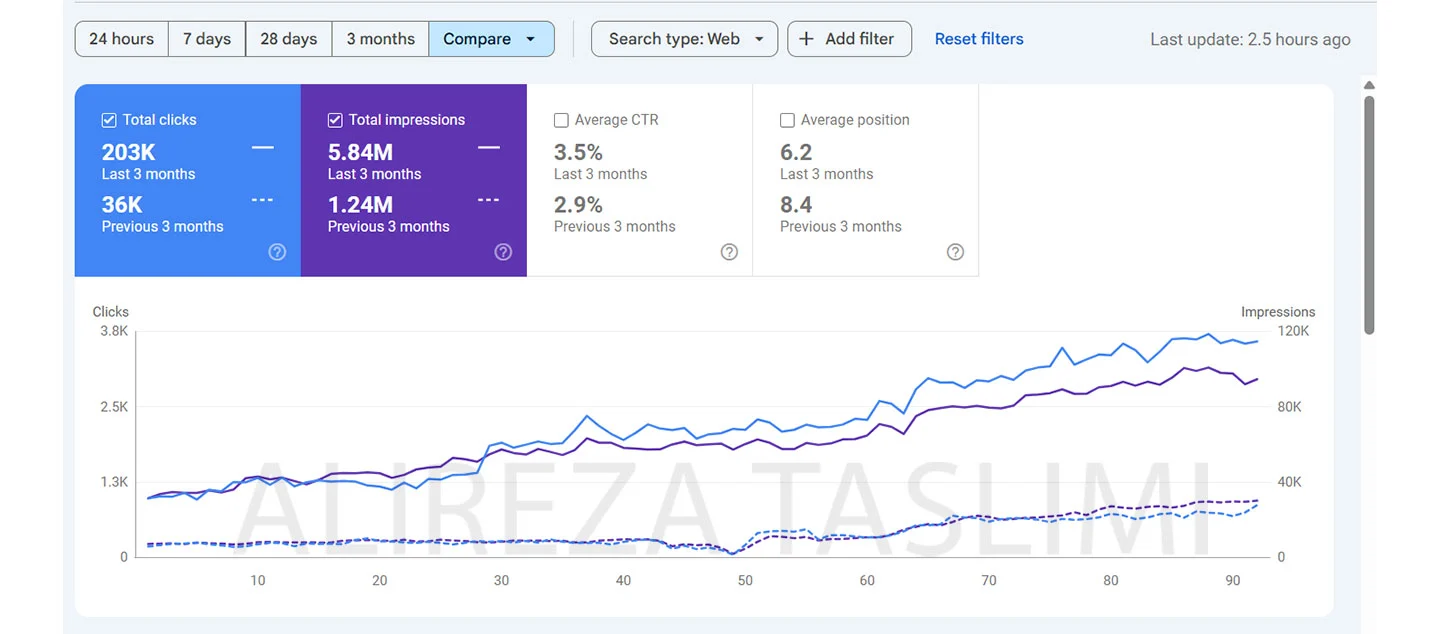Switch to the 28 days range
Screen dimensions: 1440x634
click(288, 39)
